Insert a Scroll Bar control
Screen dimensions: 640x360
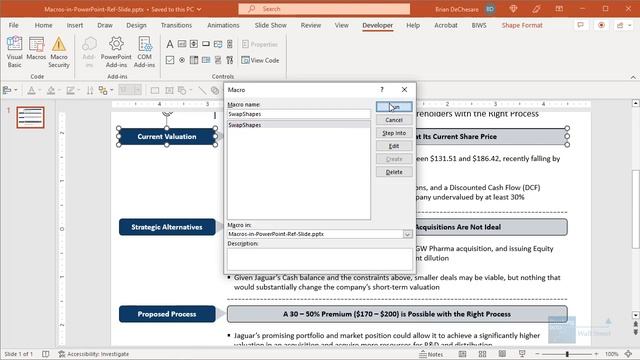pos(230,44)
